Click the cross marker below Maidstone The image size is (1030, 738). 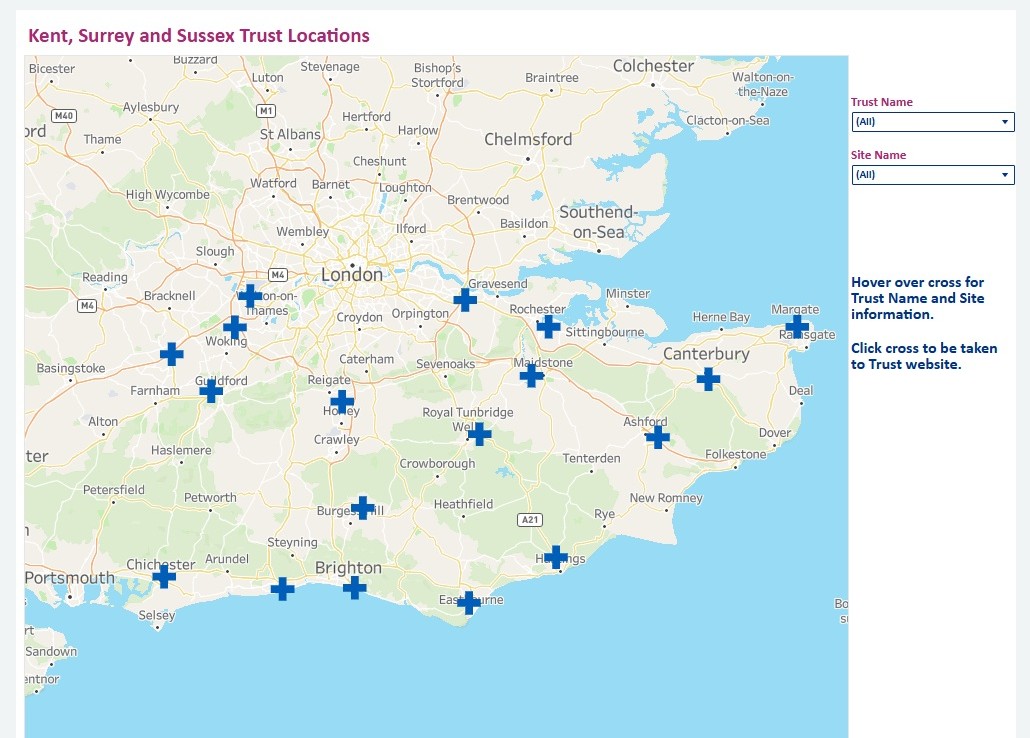click(532, 375)
